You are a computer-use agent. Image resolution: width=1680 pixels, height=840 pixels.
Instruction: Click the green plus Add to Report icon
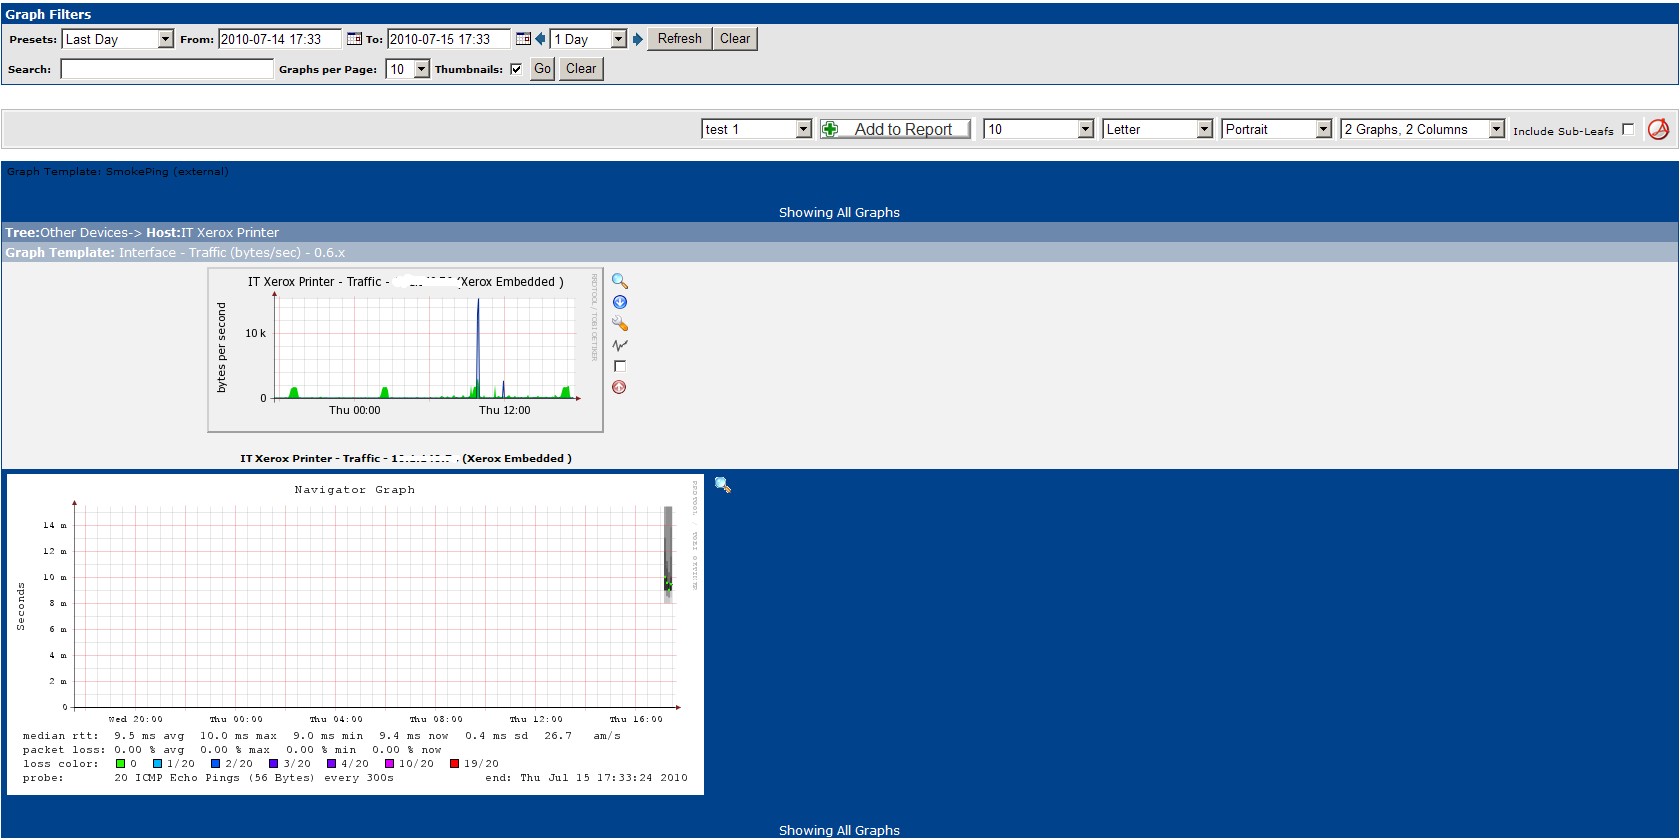830,129
